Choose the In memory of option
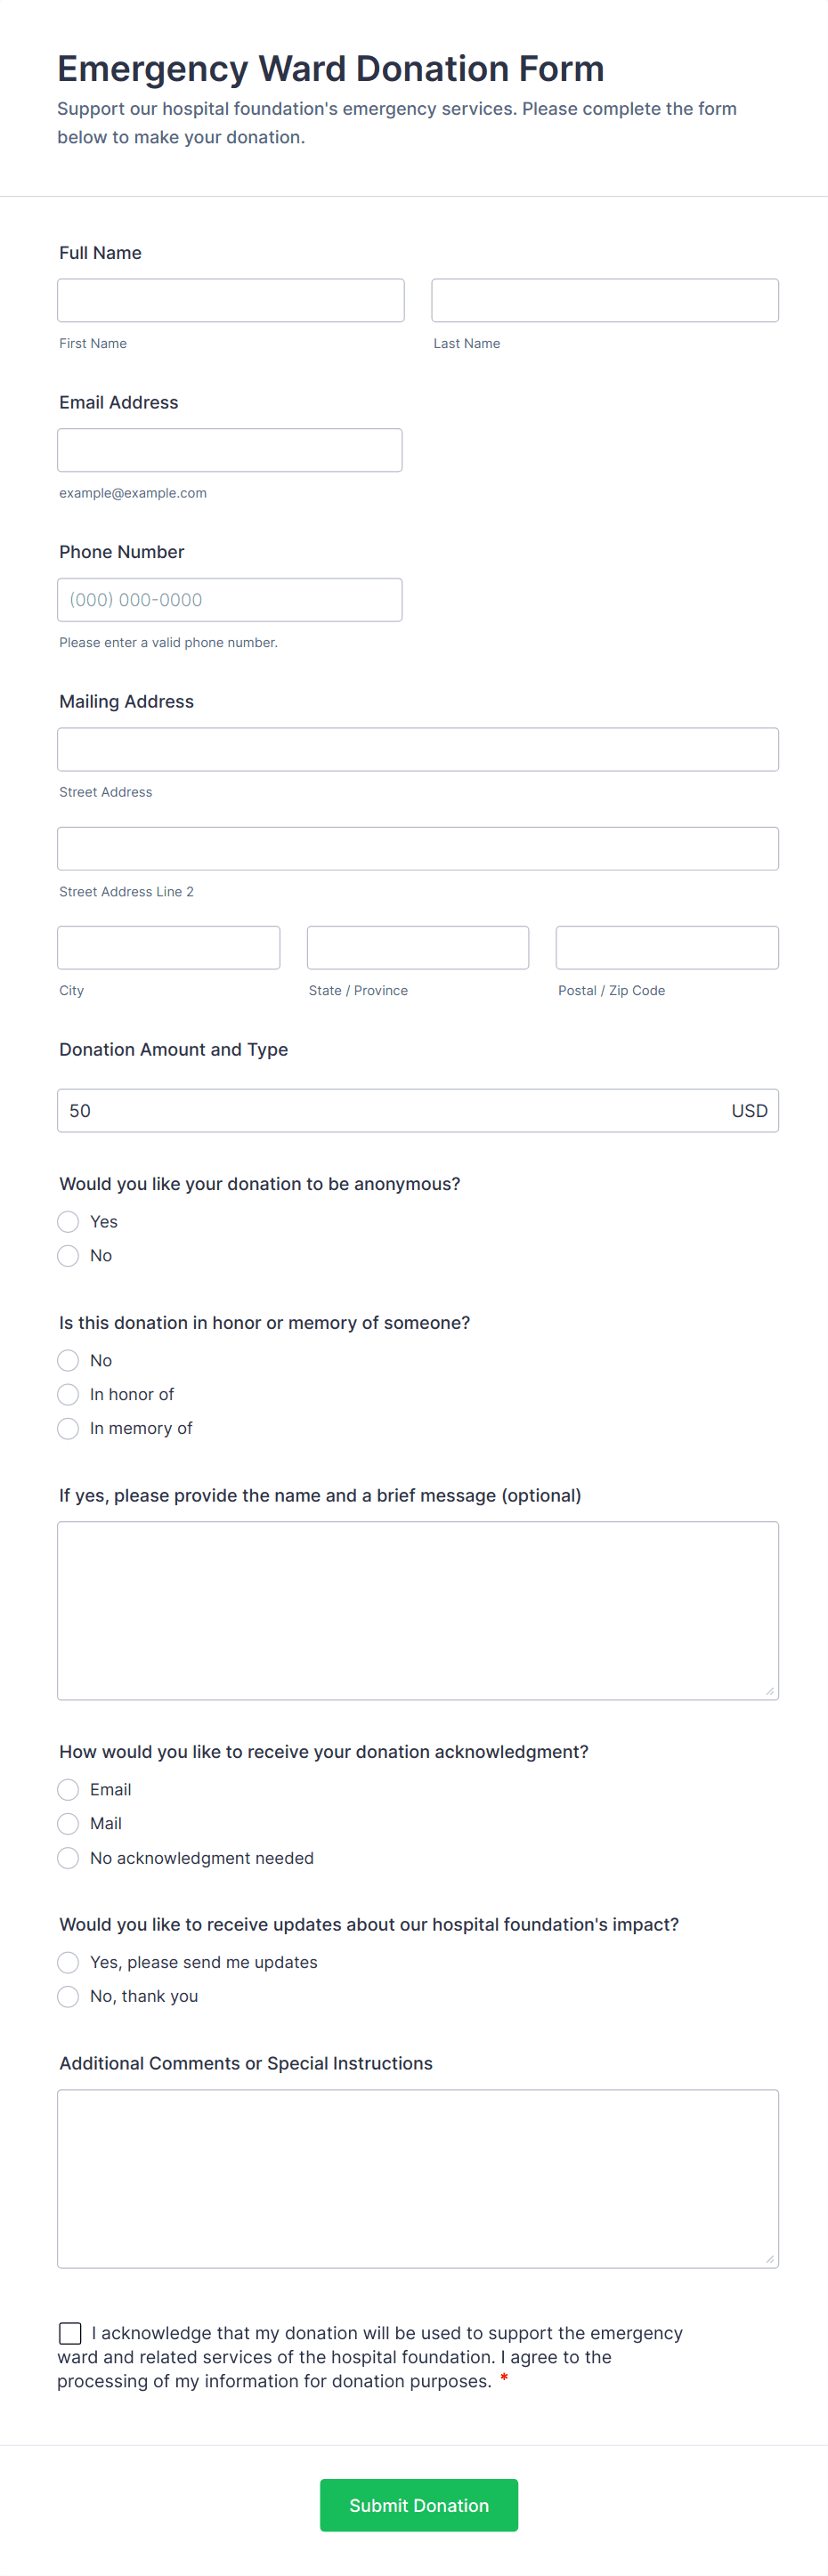The image size is (828, 2576). click(68, 1428)
